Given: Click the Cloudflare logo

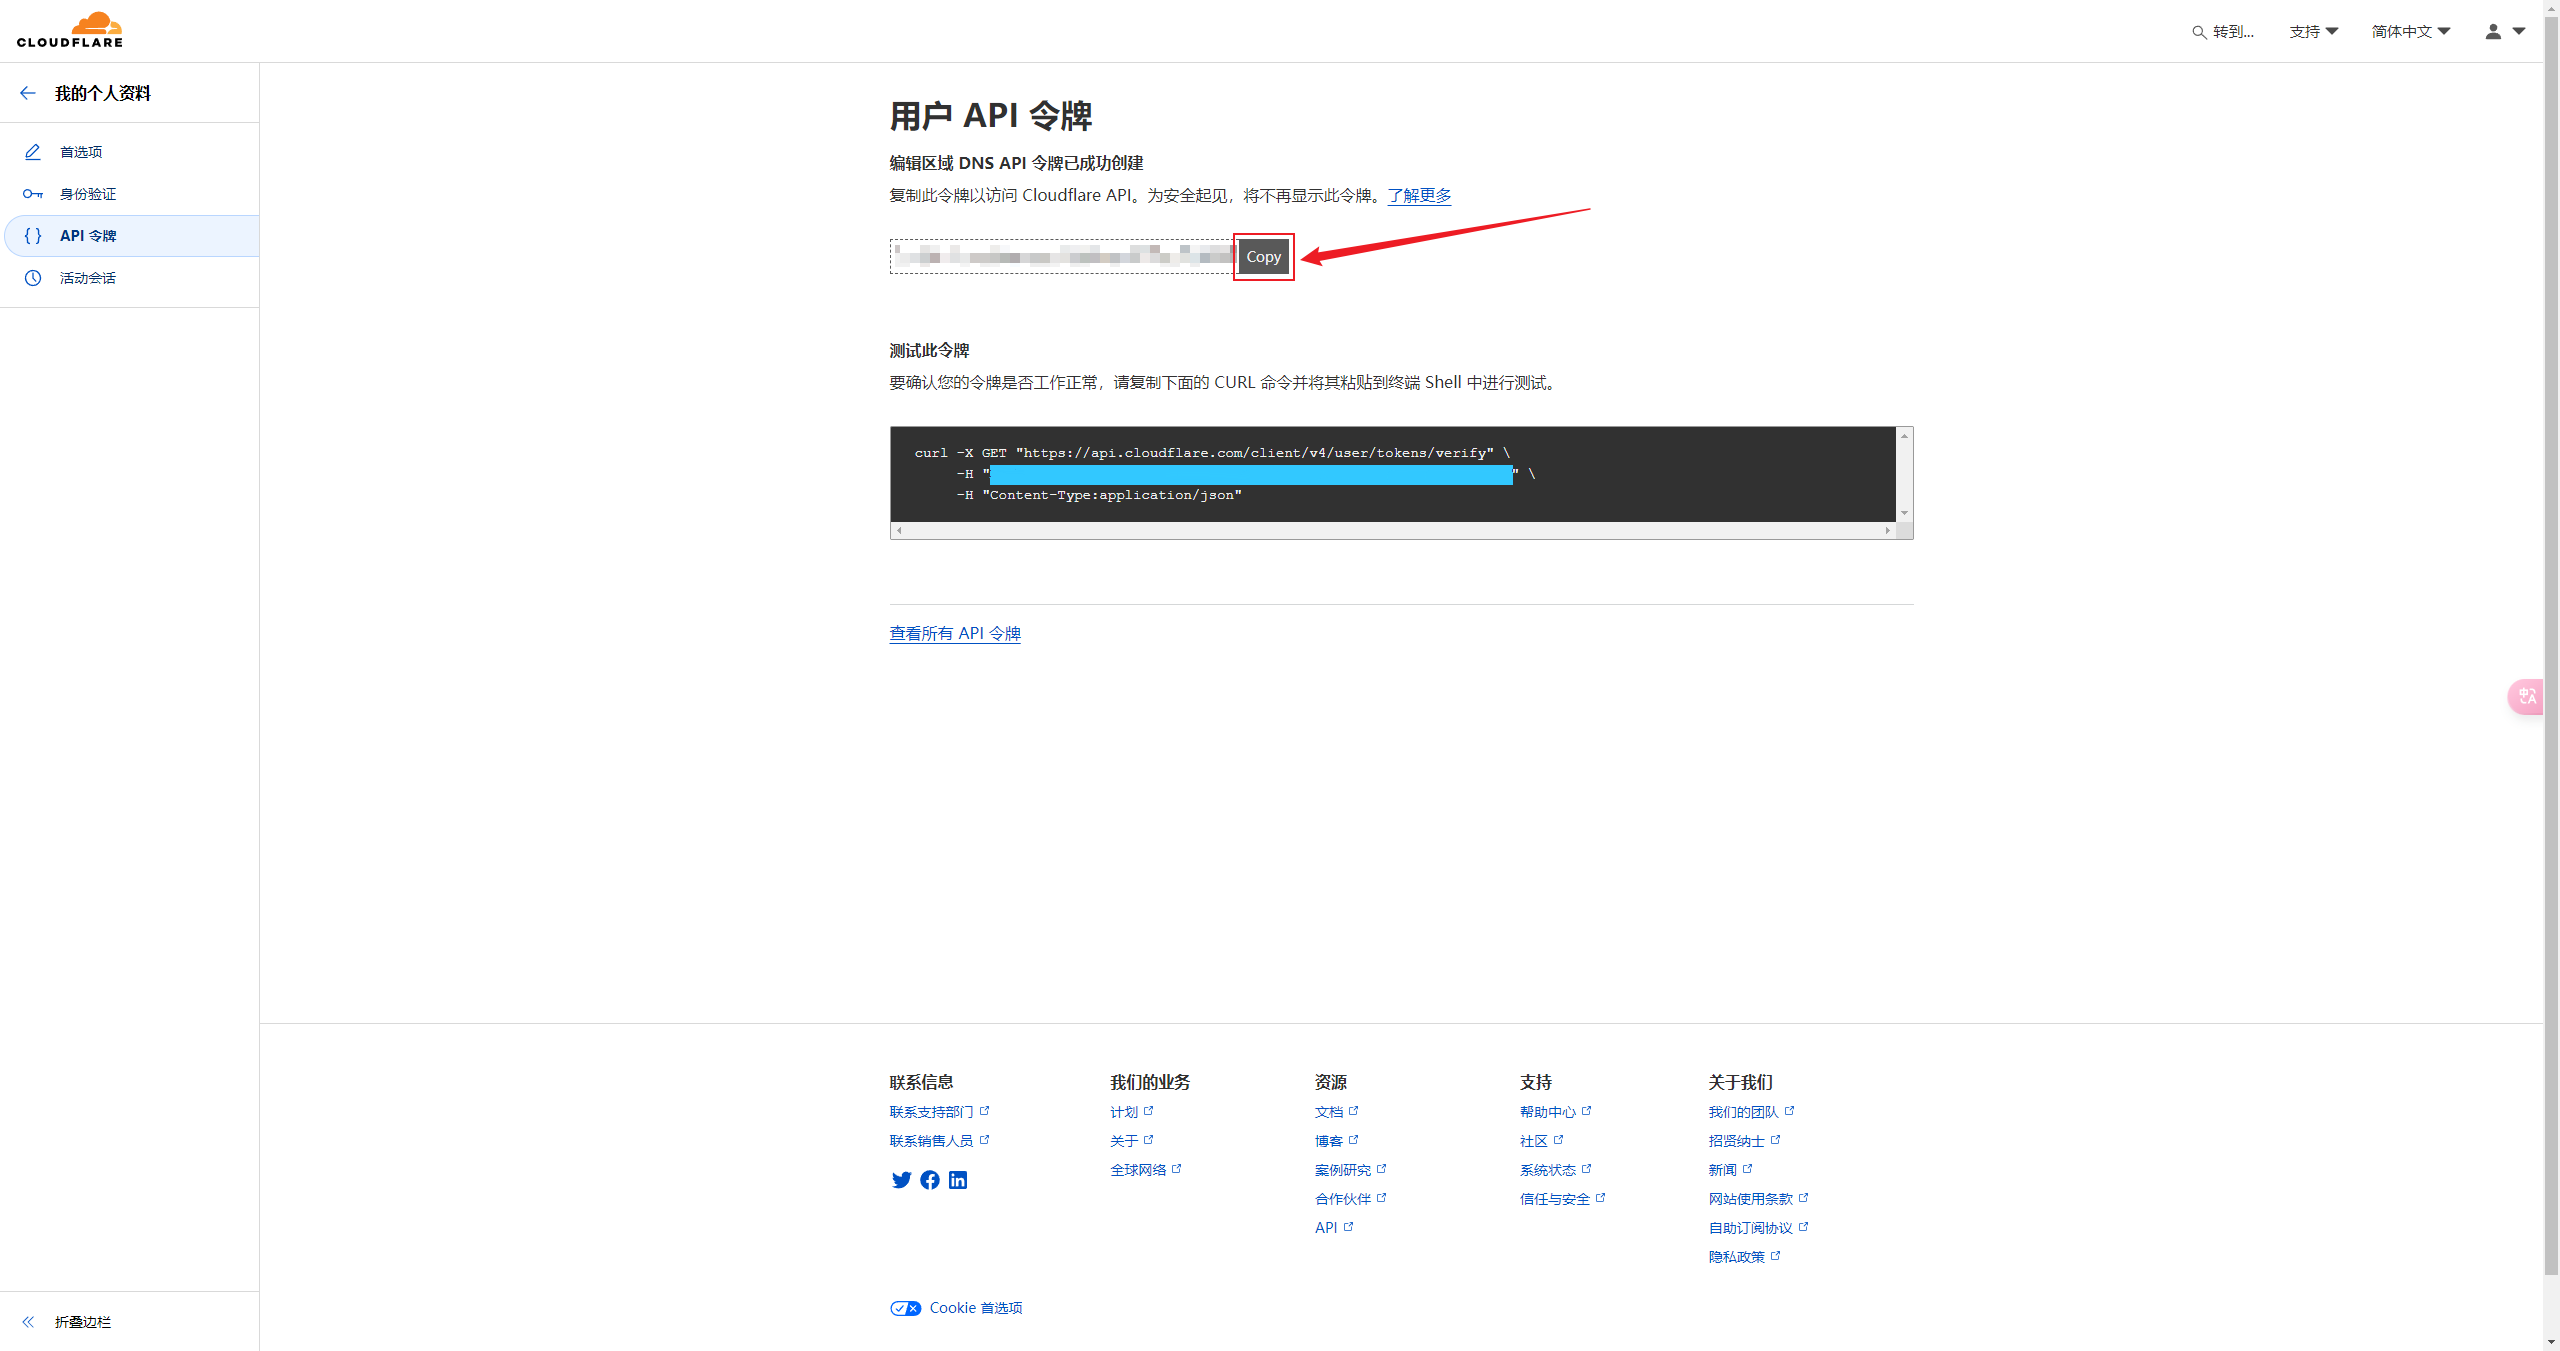Looking at the screenshot, I should pyautogui.click(x=70, y=30).
